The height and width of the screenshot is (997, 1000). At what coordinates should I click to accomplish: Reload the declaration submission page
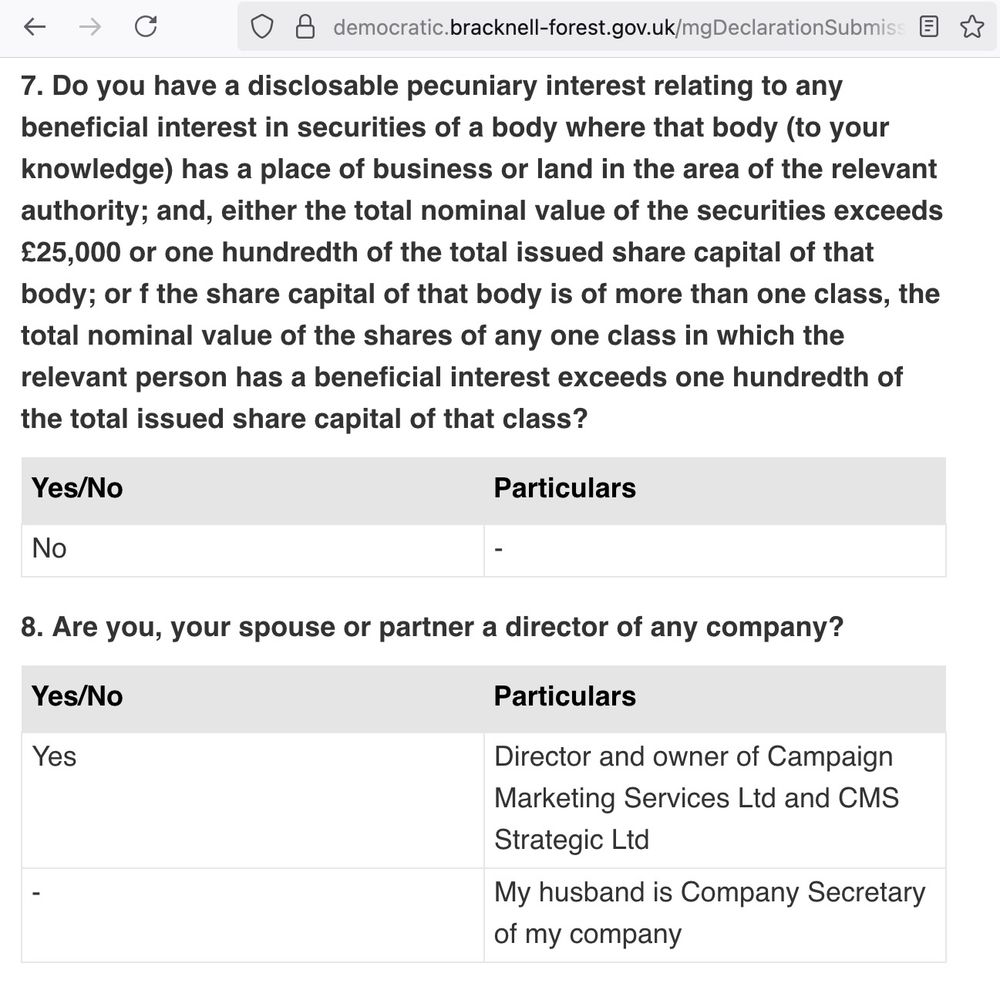coord(146,26)
